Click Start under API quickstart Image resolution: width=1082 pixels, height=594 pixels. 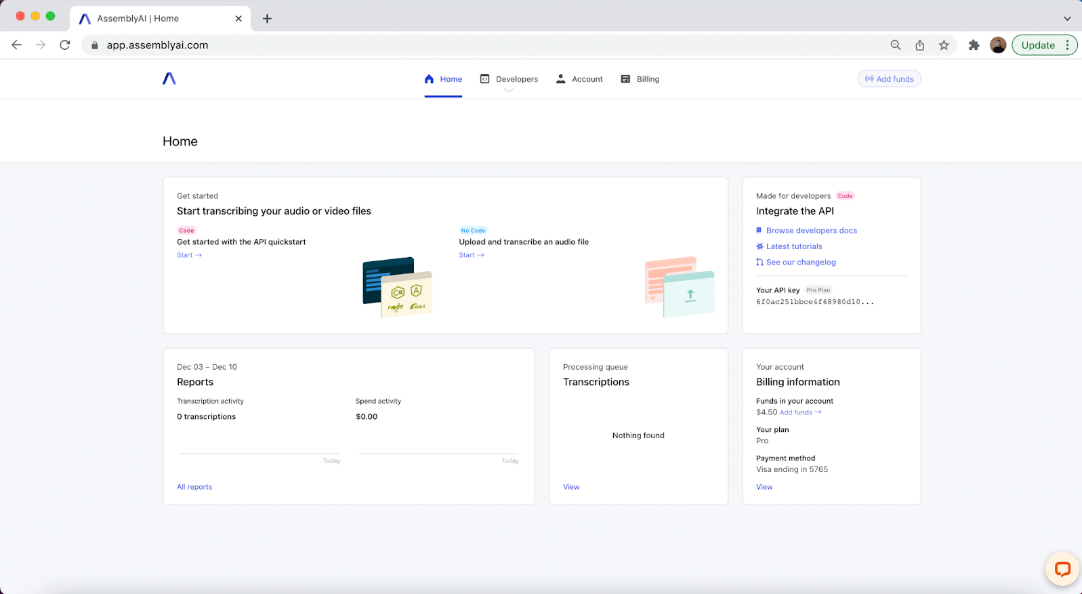pos(189,255)
